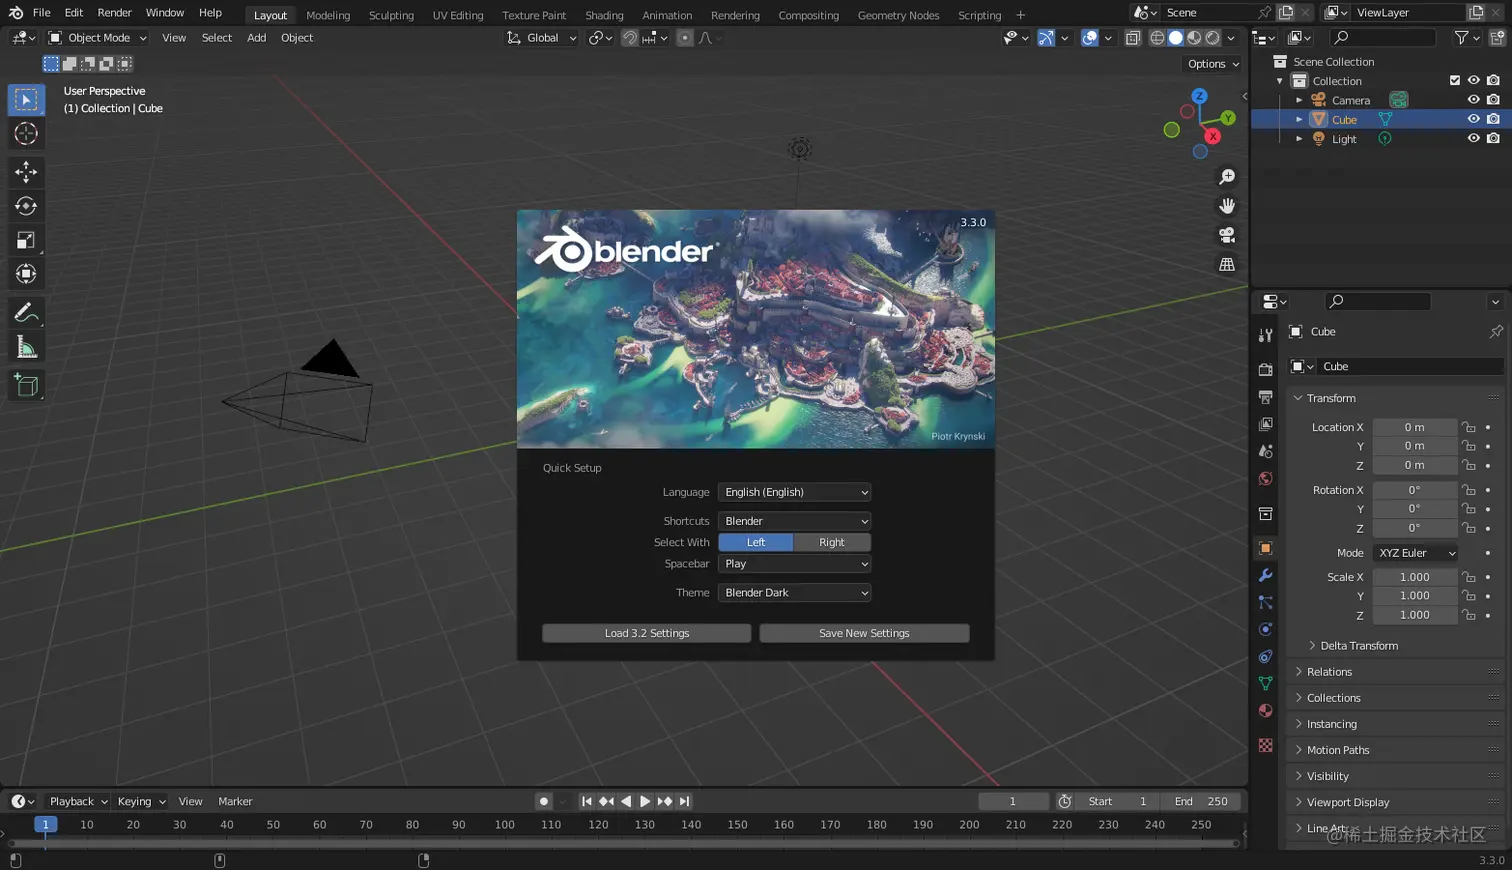1512x870 pixels.
Task: Switch to the Modeling workspace tab
Action: point(328,15)
